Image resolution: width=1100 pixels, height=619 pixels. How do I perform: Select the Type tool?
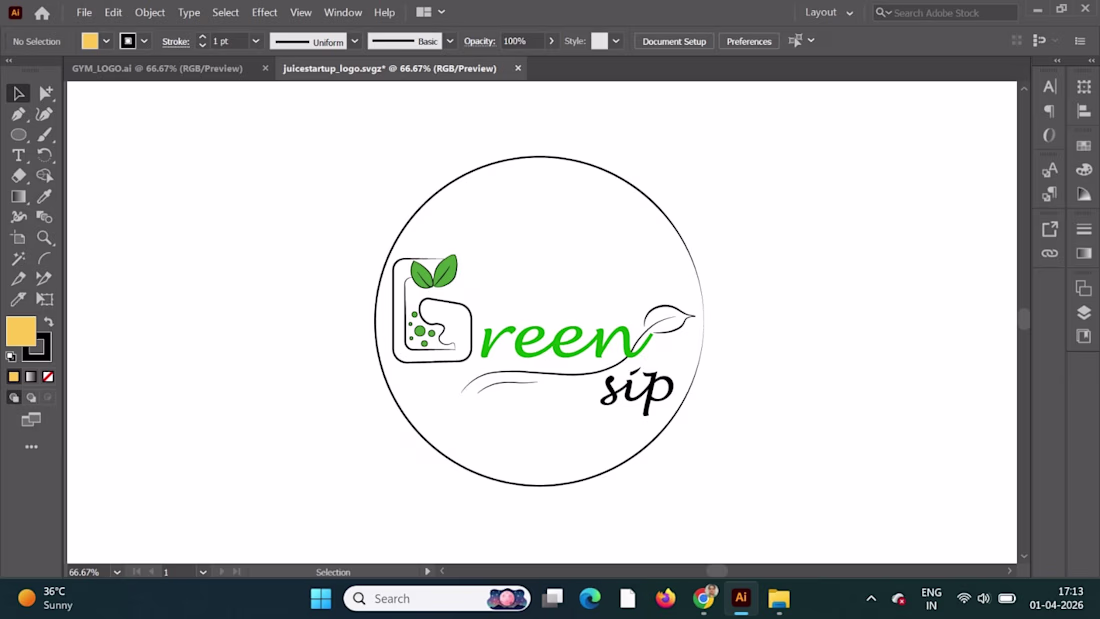tap(18, 155)
